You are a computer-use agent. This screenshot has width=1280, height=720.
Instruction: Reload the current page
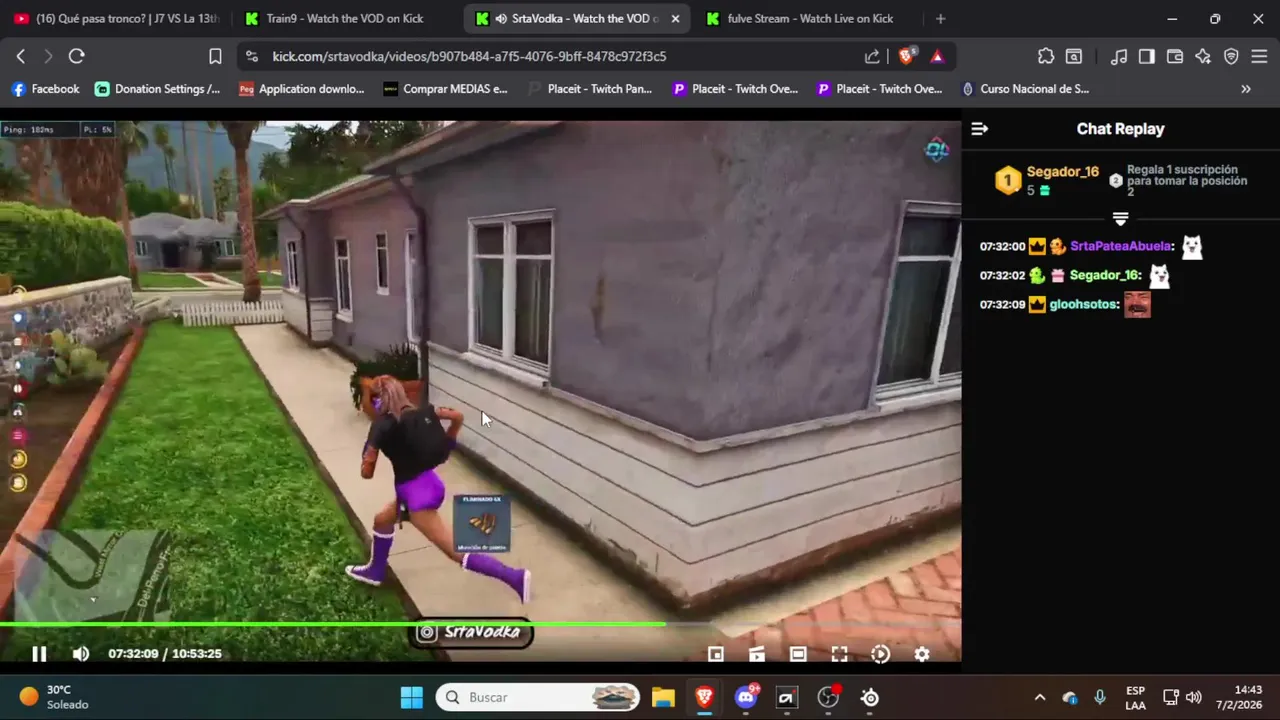pos(76,57)
